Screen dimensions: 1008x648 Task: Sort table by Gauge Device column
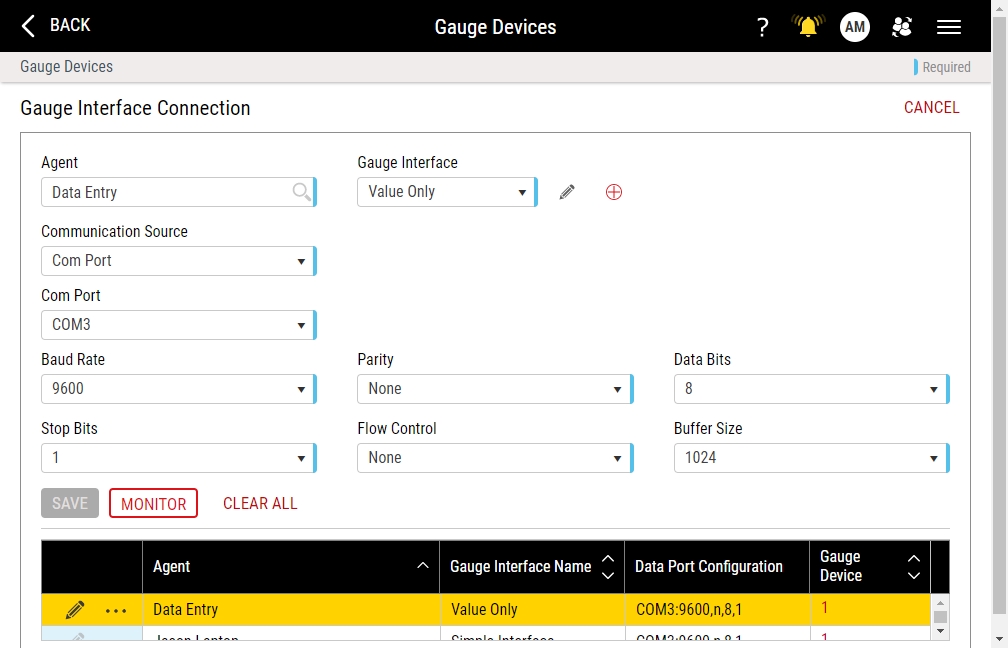pos(911,567)
